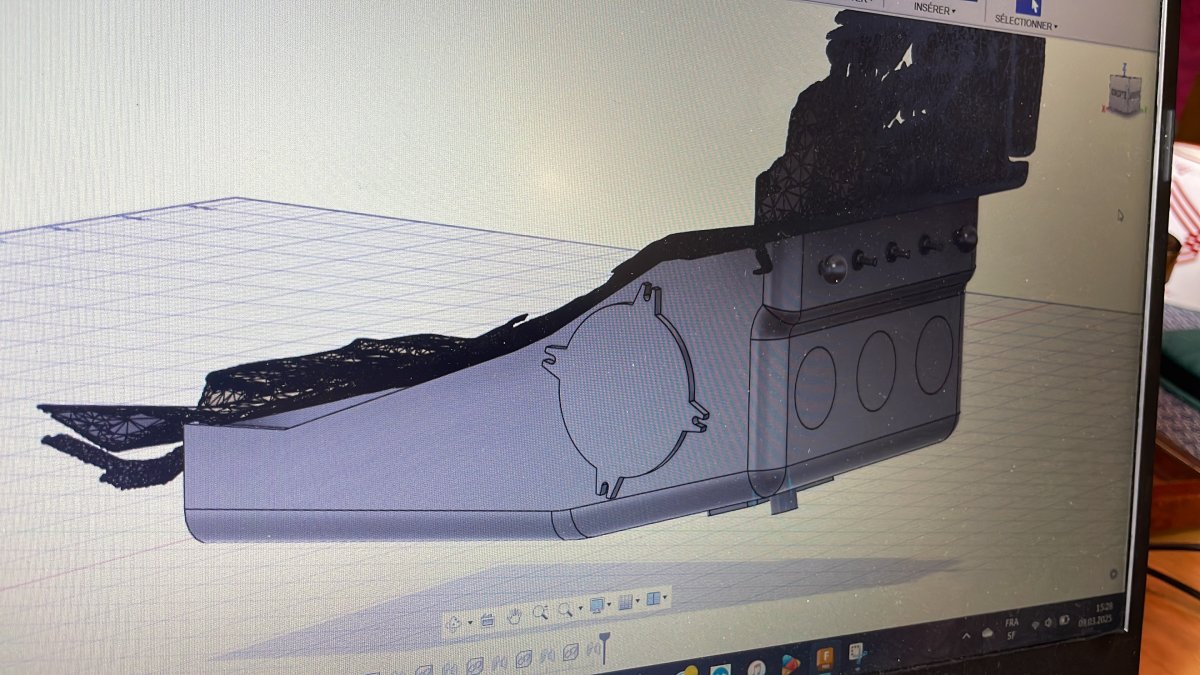Image resolution: width=1200 pixels, height=675 pixels.
Task: Click the Look At camera icon
Action: coord(488,619)
